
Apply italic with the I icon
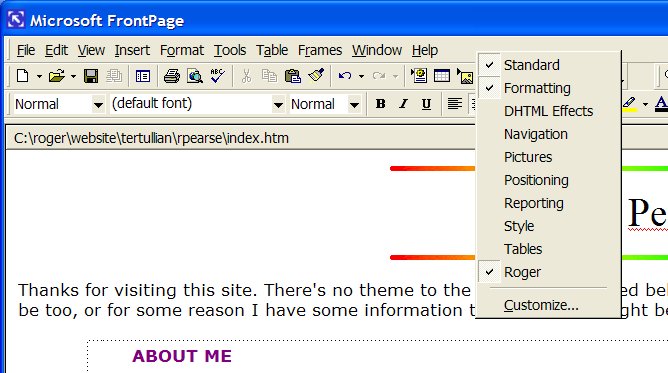(x=403, y=103)
